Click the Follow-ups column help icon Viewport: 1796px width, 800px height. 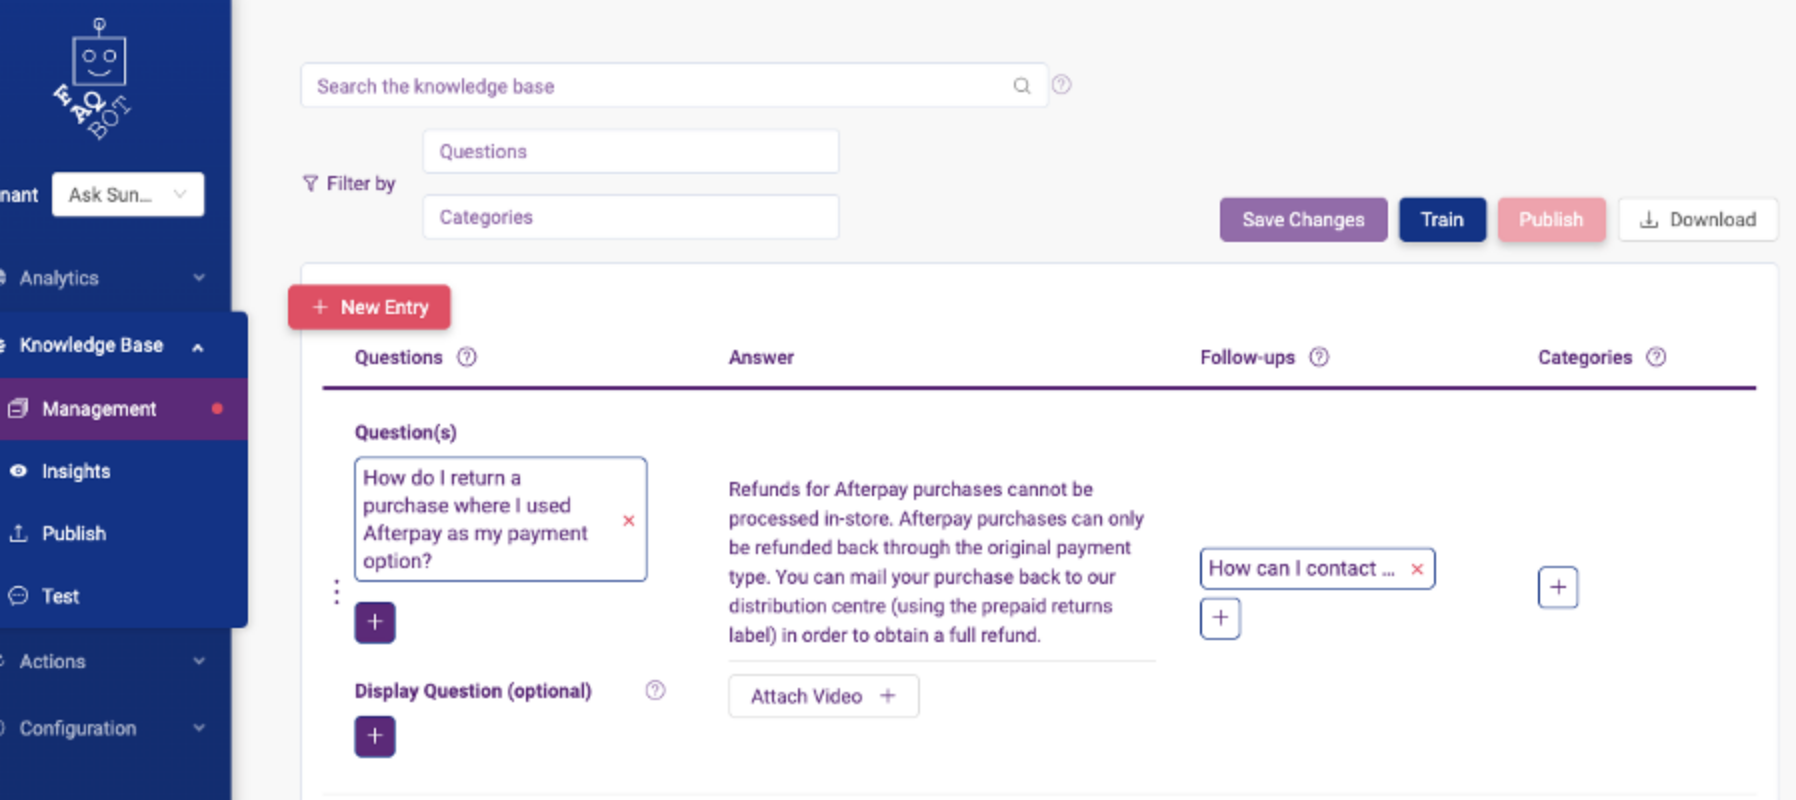click(x=1319, y=357)
